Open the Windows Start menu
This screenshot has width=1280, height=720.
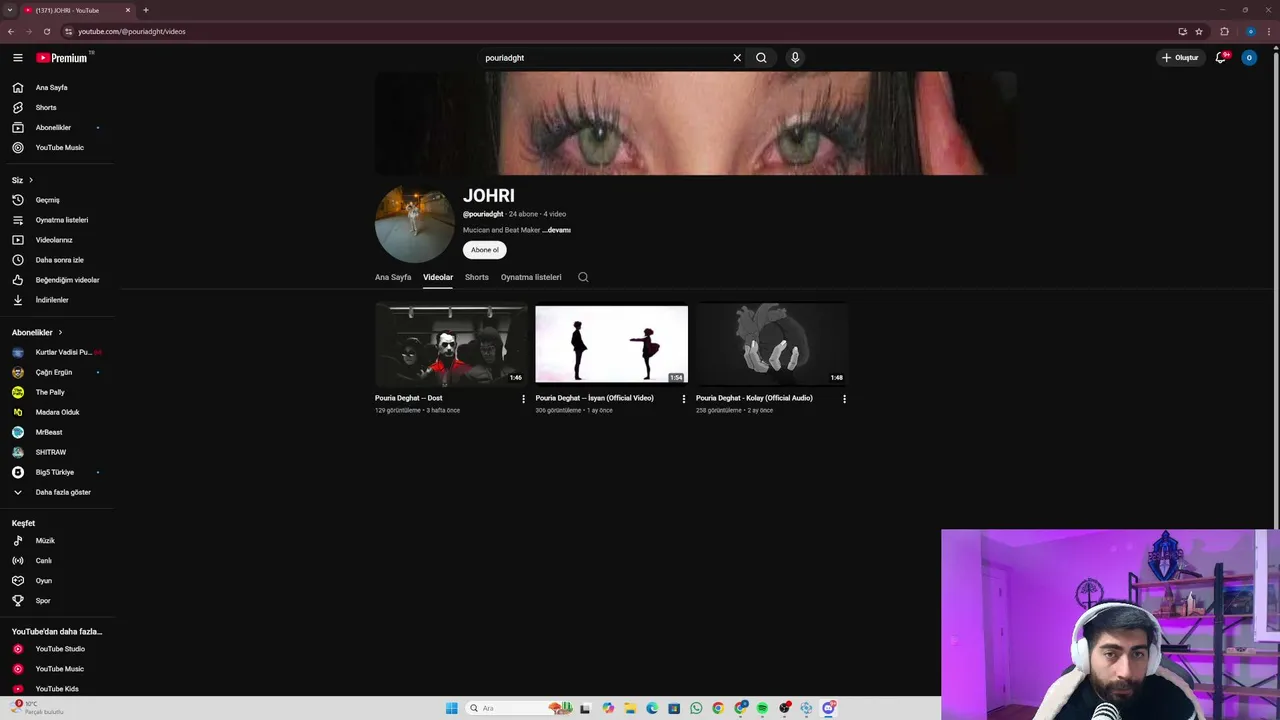pos(452,708)
